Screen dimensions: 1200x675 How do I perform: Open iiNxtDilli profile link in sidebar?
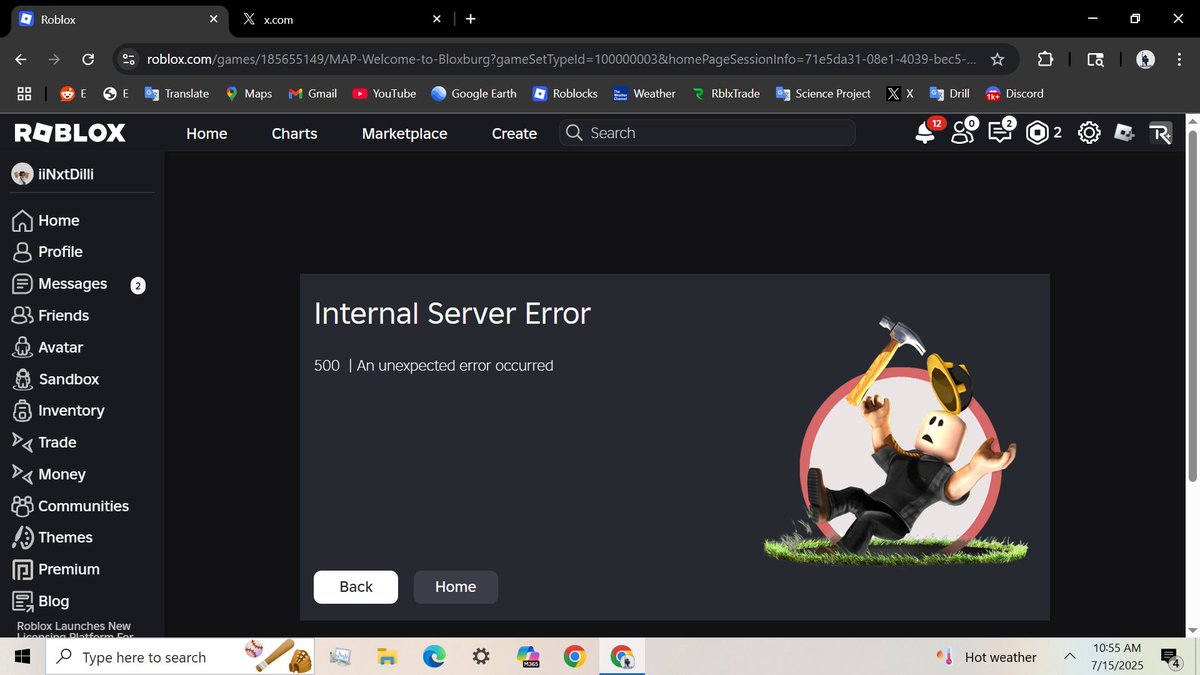click(x=53, y=174)
